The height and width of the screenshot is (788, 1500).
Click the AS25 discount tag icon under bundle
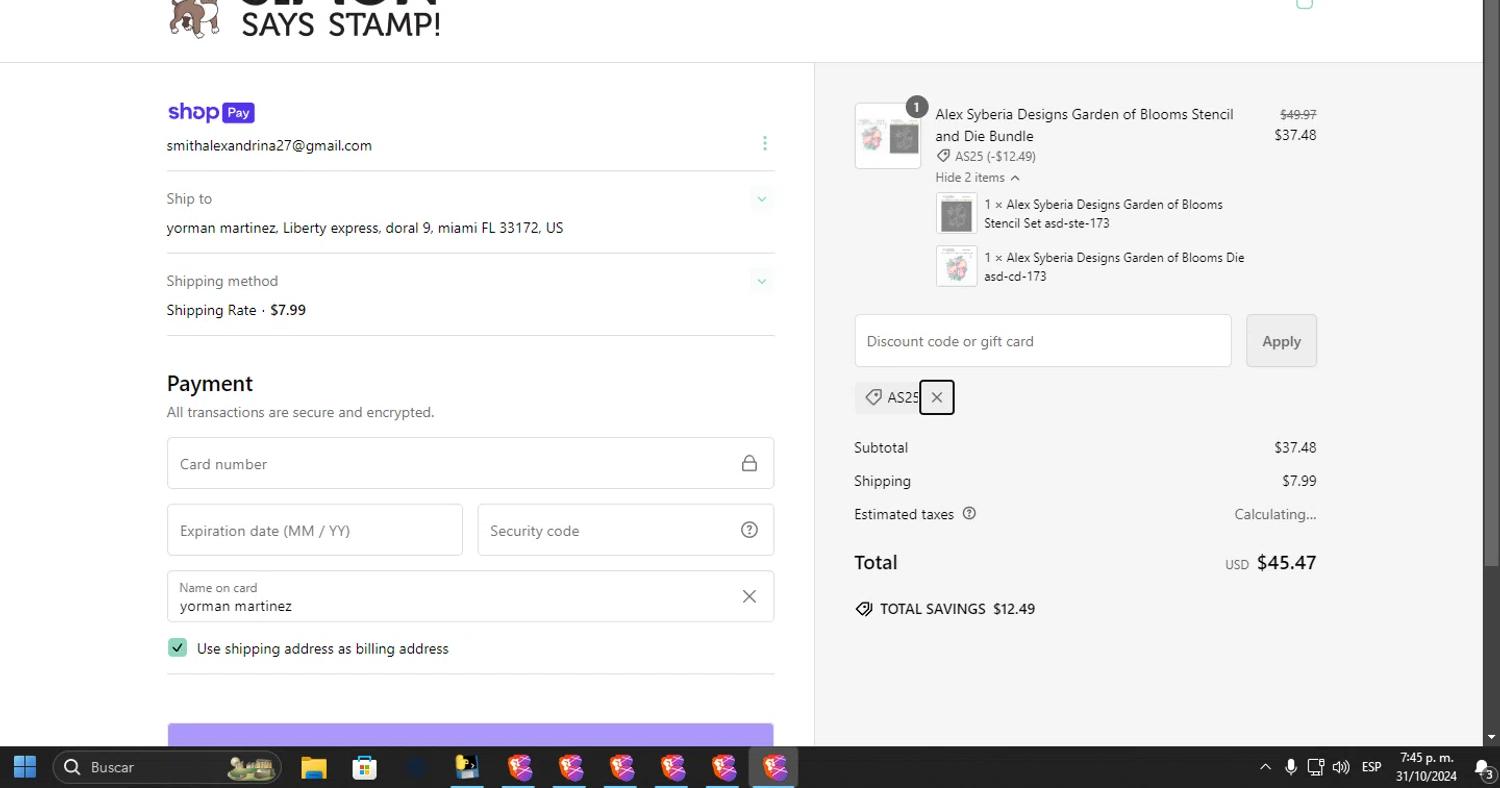[x=943, y=156]
